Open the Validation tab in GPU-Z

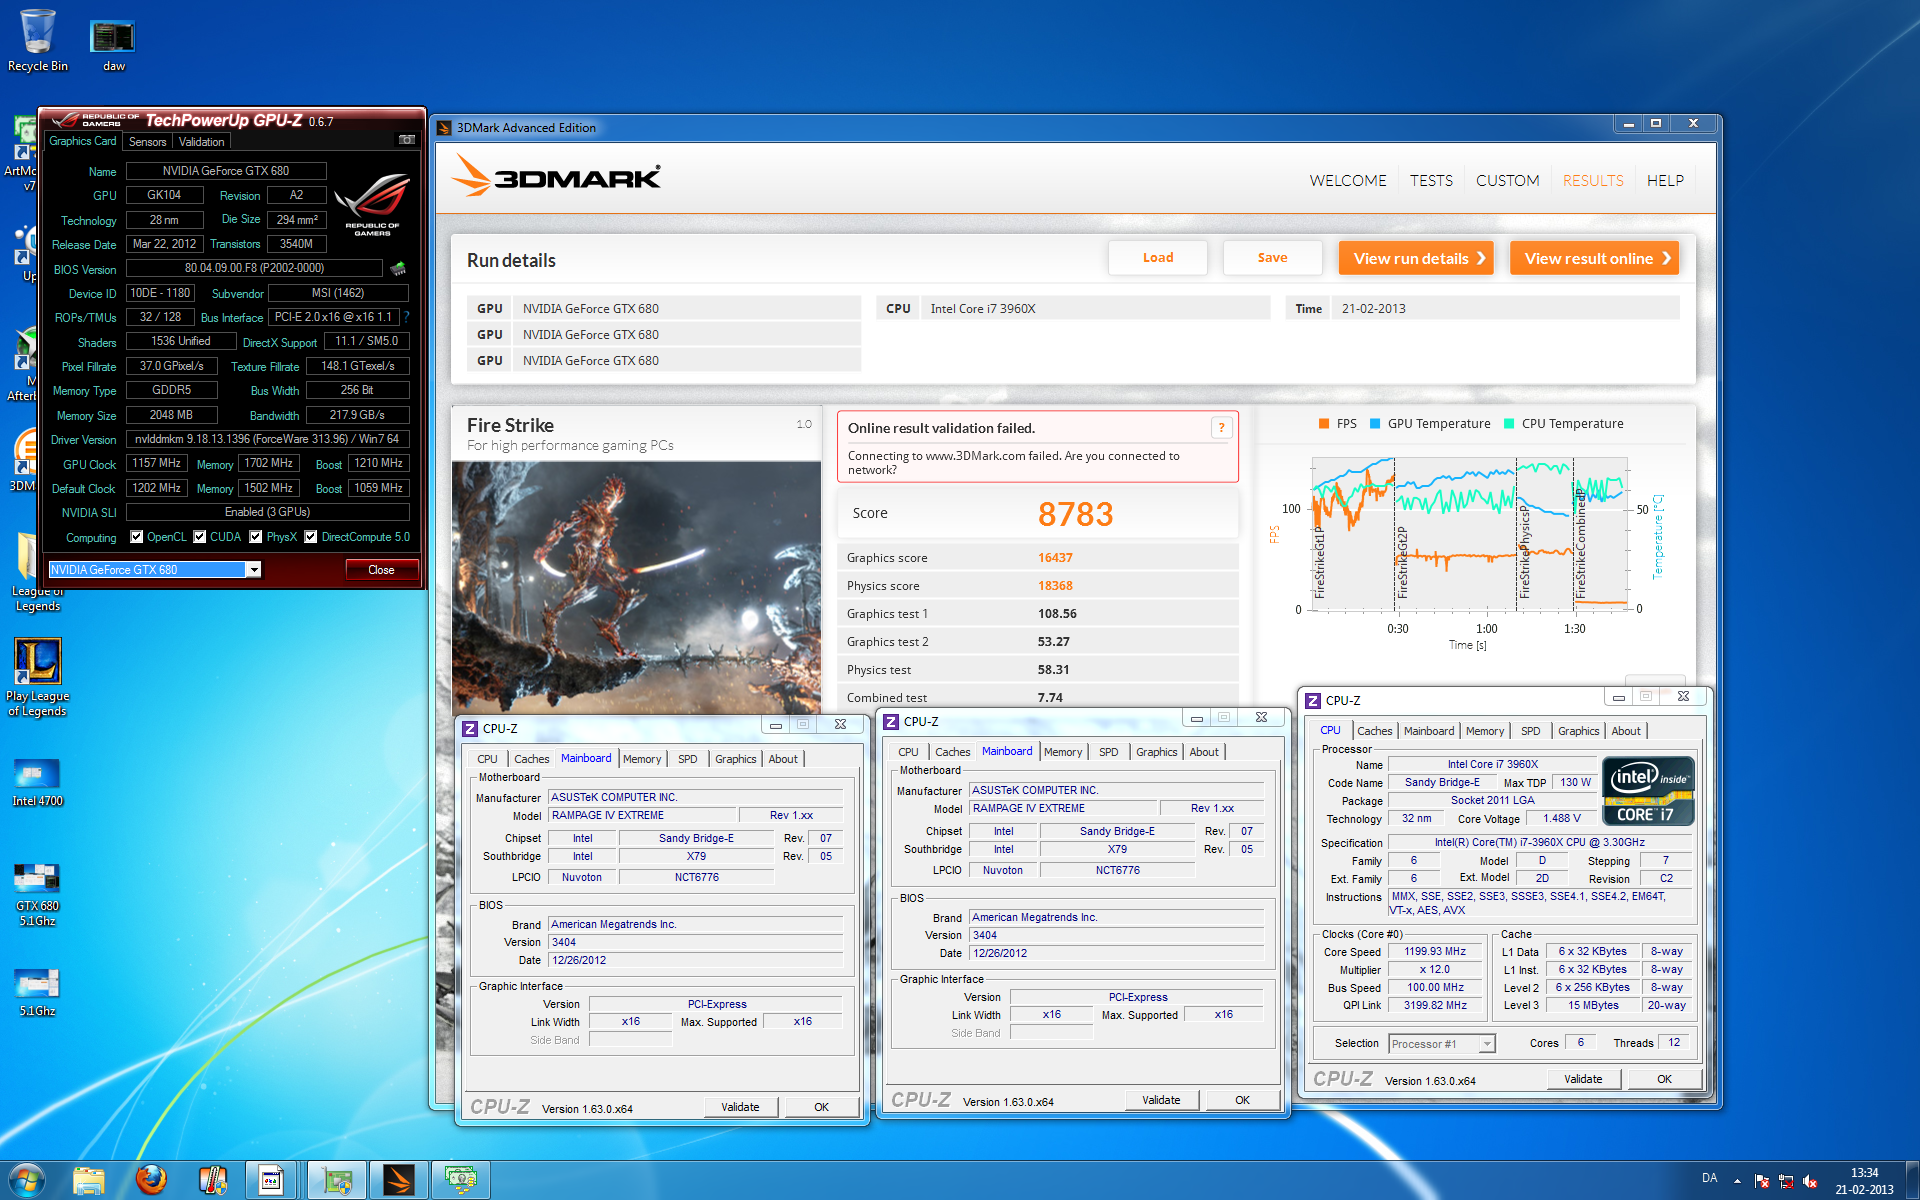pos(201,142)
